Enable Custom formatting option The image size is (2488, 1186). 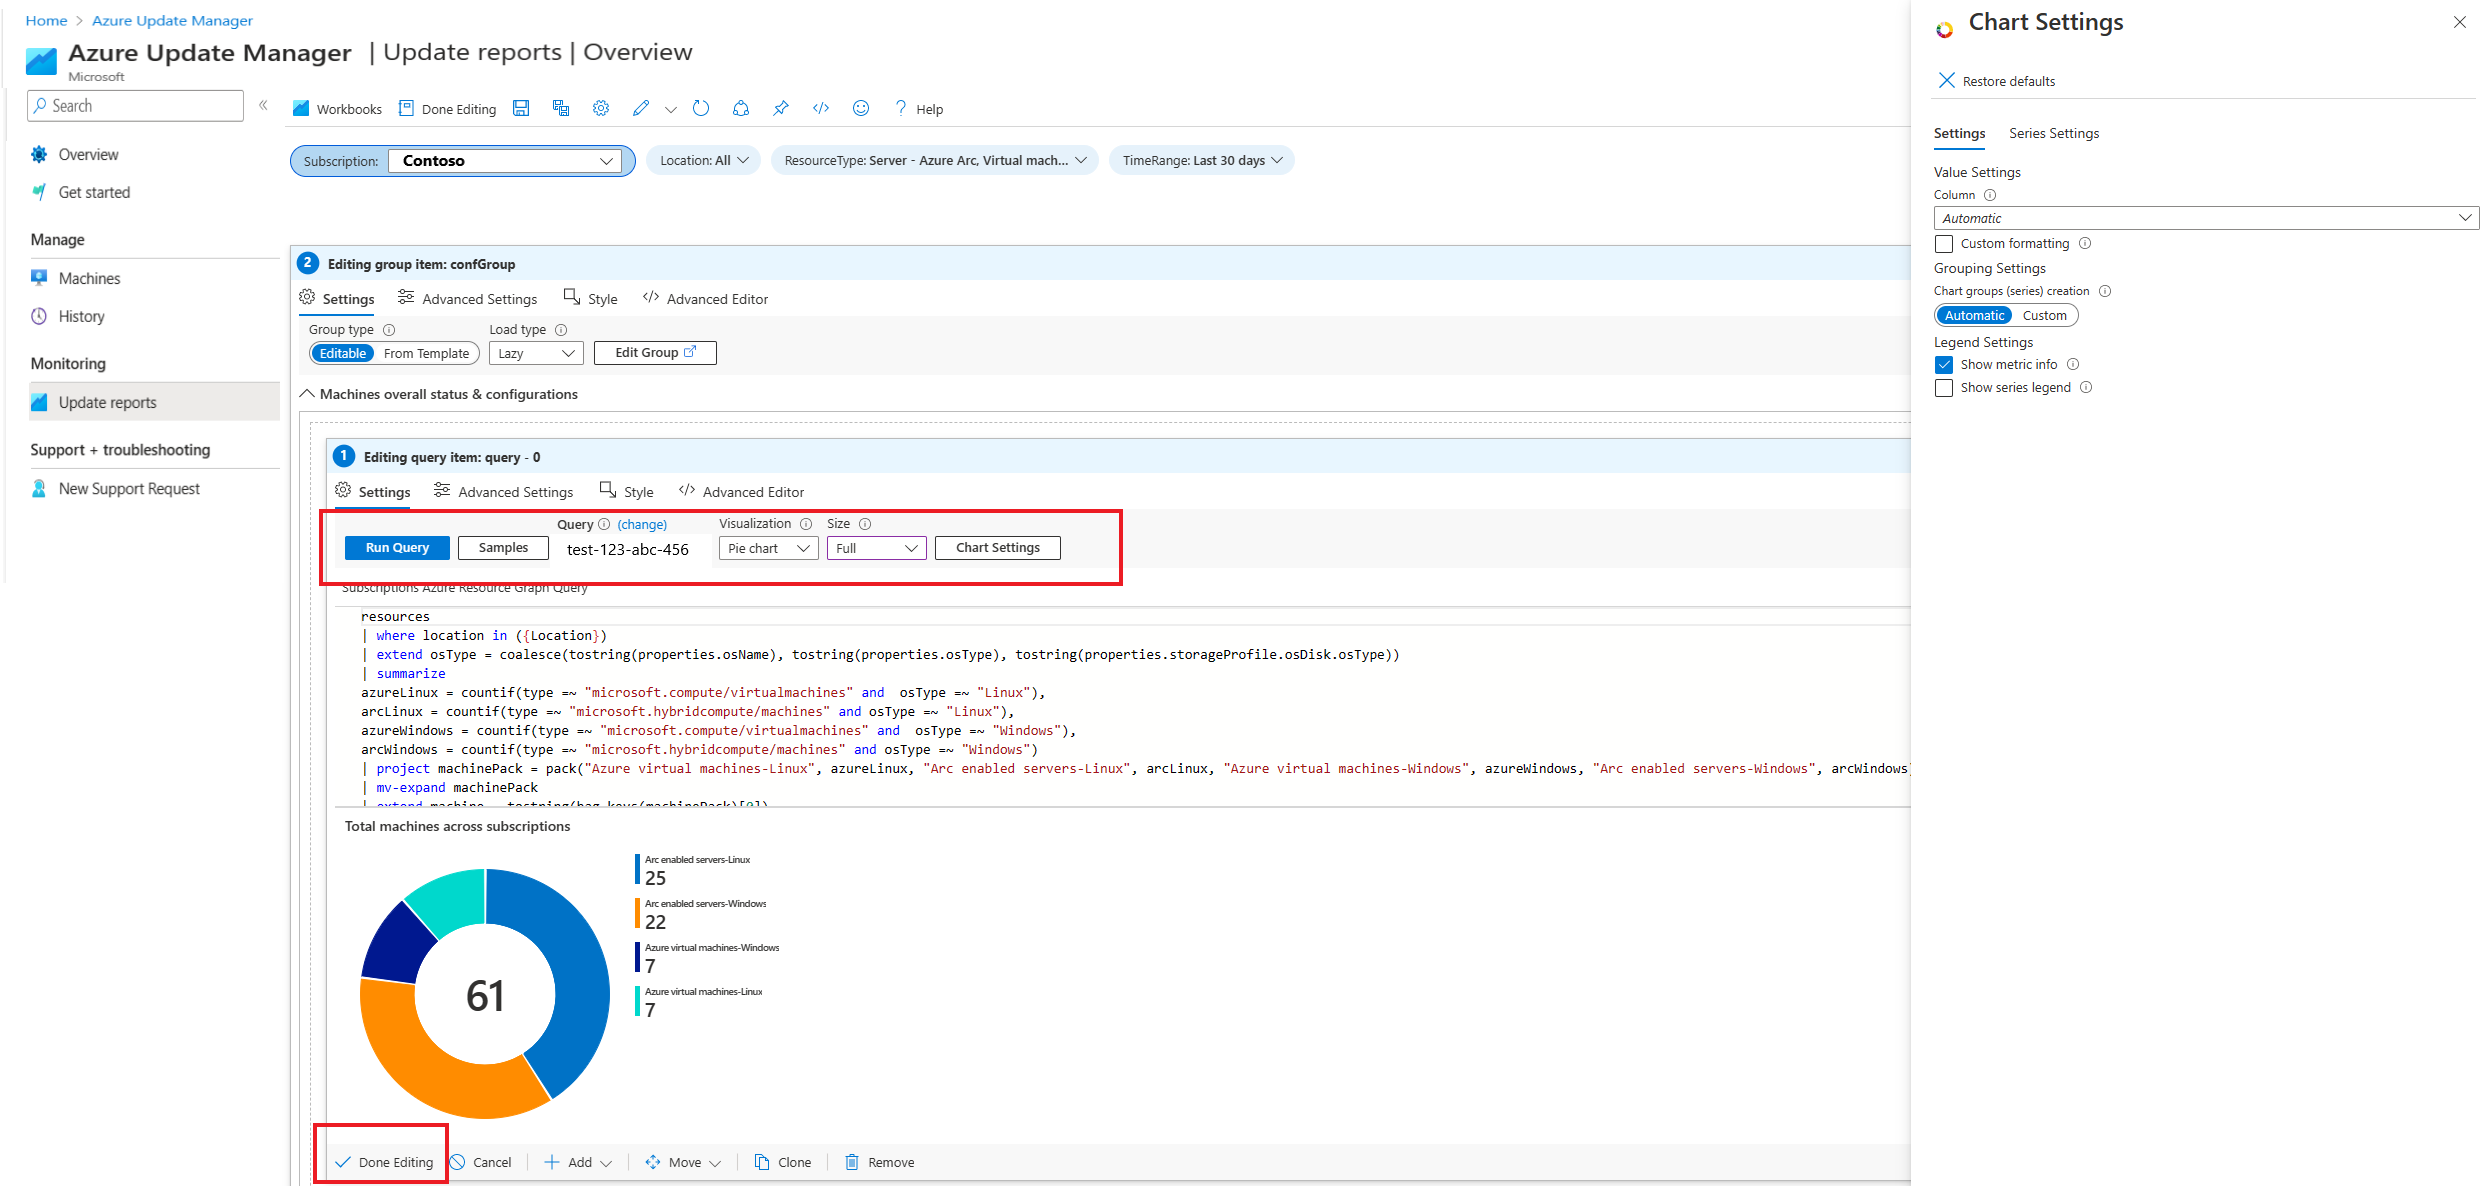[1944, 243]
